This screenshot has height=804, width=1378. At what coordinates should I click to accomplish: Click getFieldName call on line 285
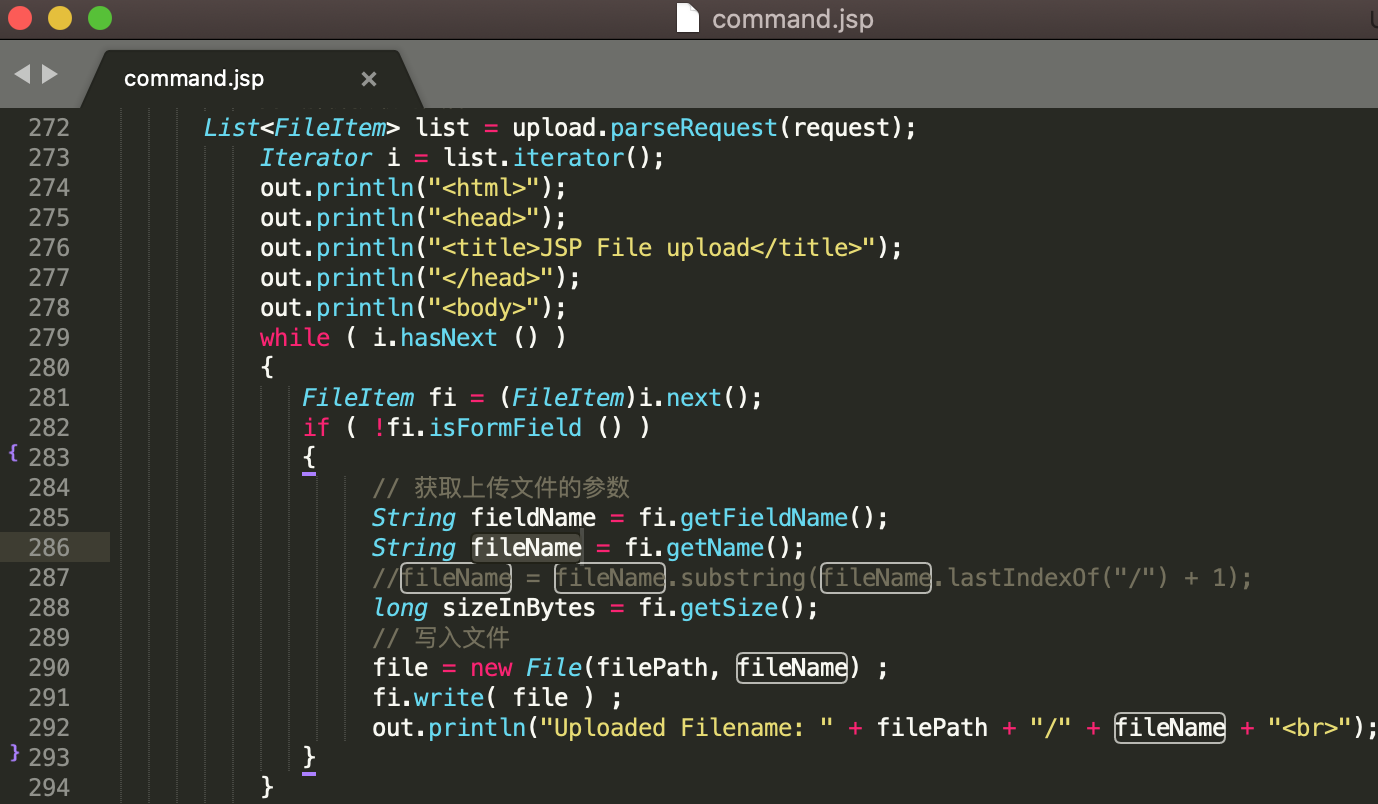764,518
